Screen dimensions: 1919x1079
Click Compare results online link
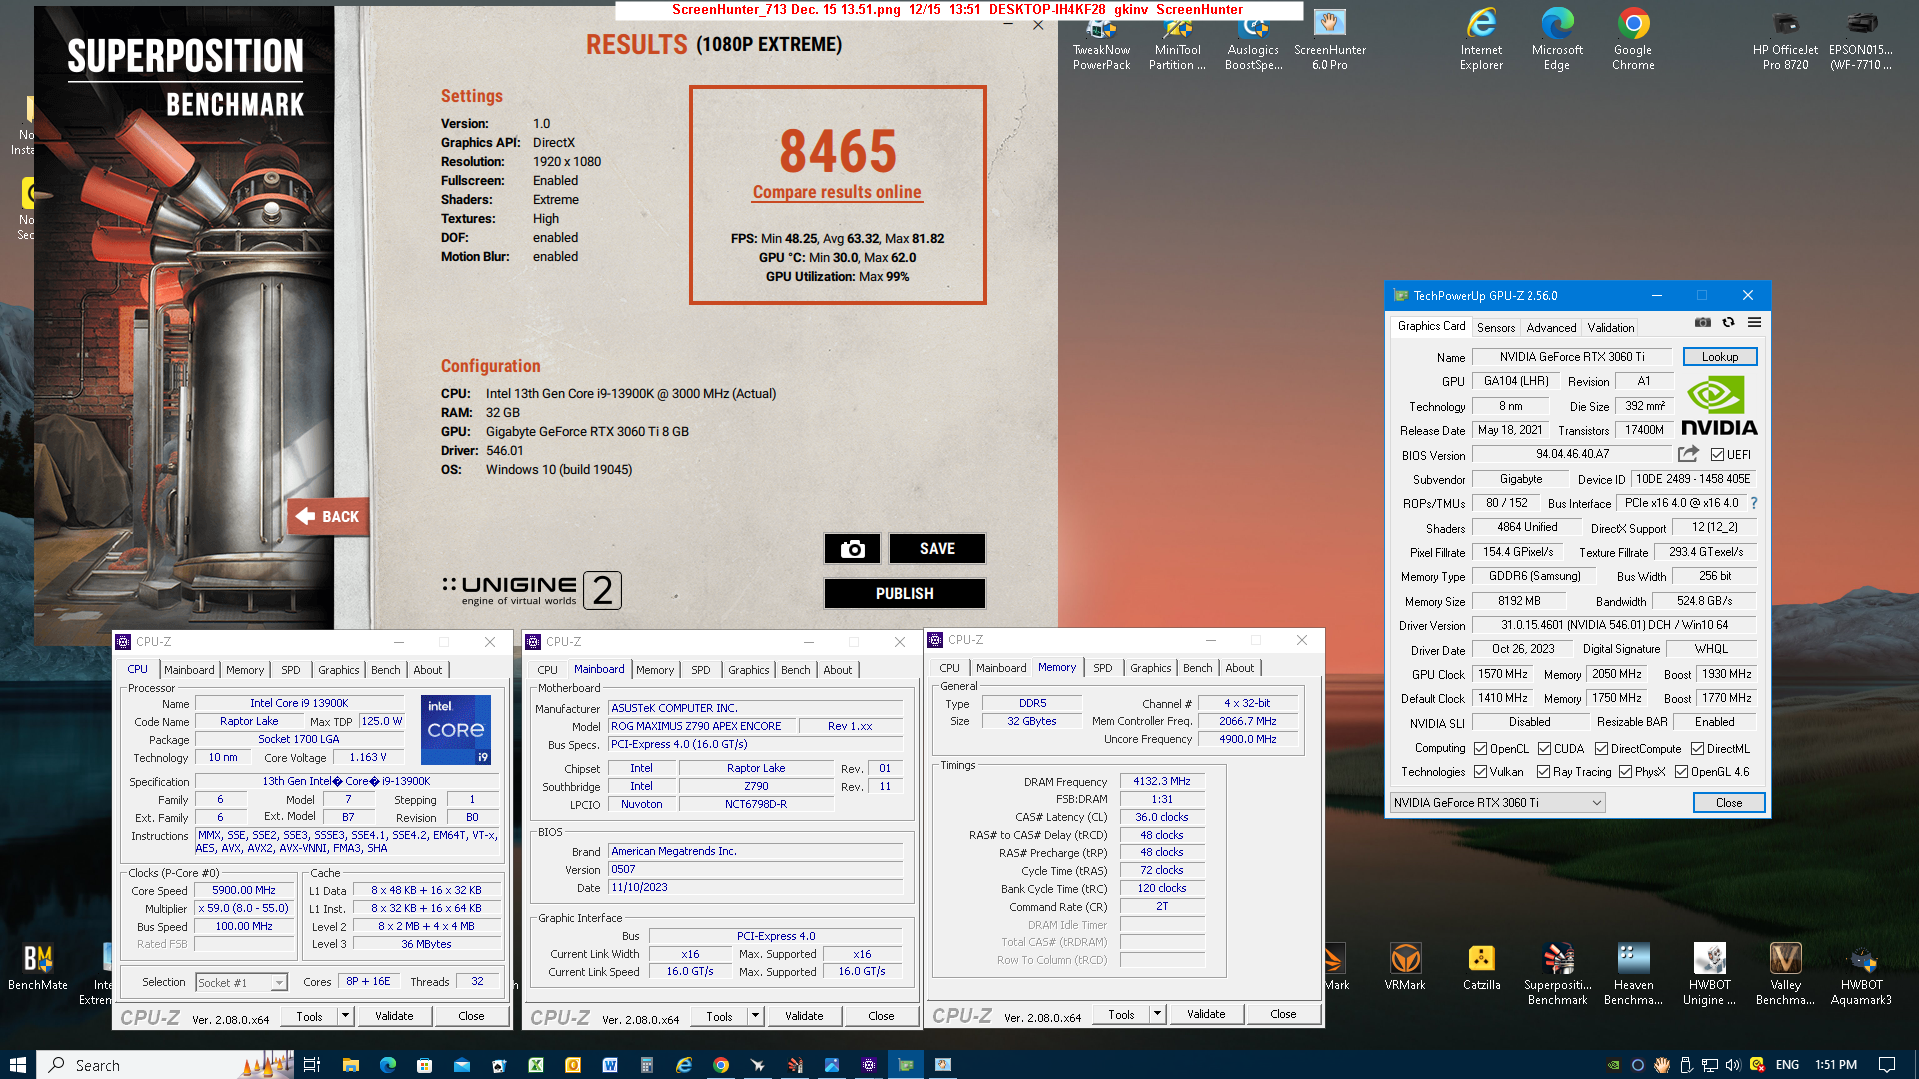837,192
